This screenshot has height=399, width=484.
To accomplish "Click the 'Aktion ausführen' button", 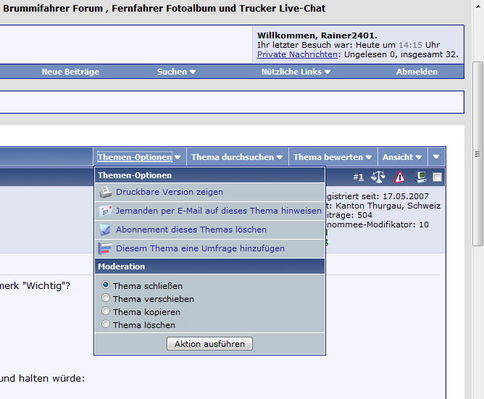I will click(x=210, y=344).
